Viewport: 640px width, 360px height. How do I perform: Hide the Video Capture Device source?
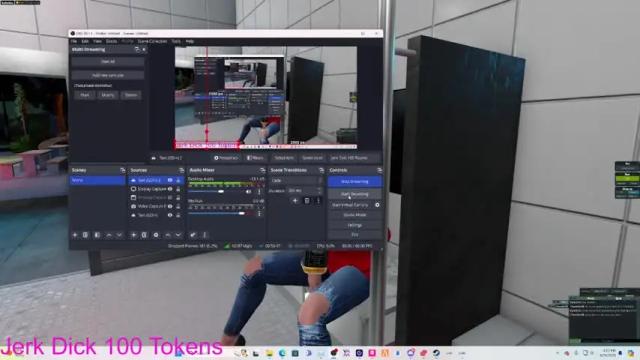click(x=170, y=206)
